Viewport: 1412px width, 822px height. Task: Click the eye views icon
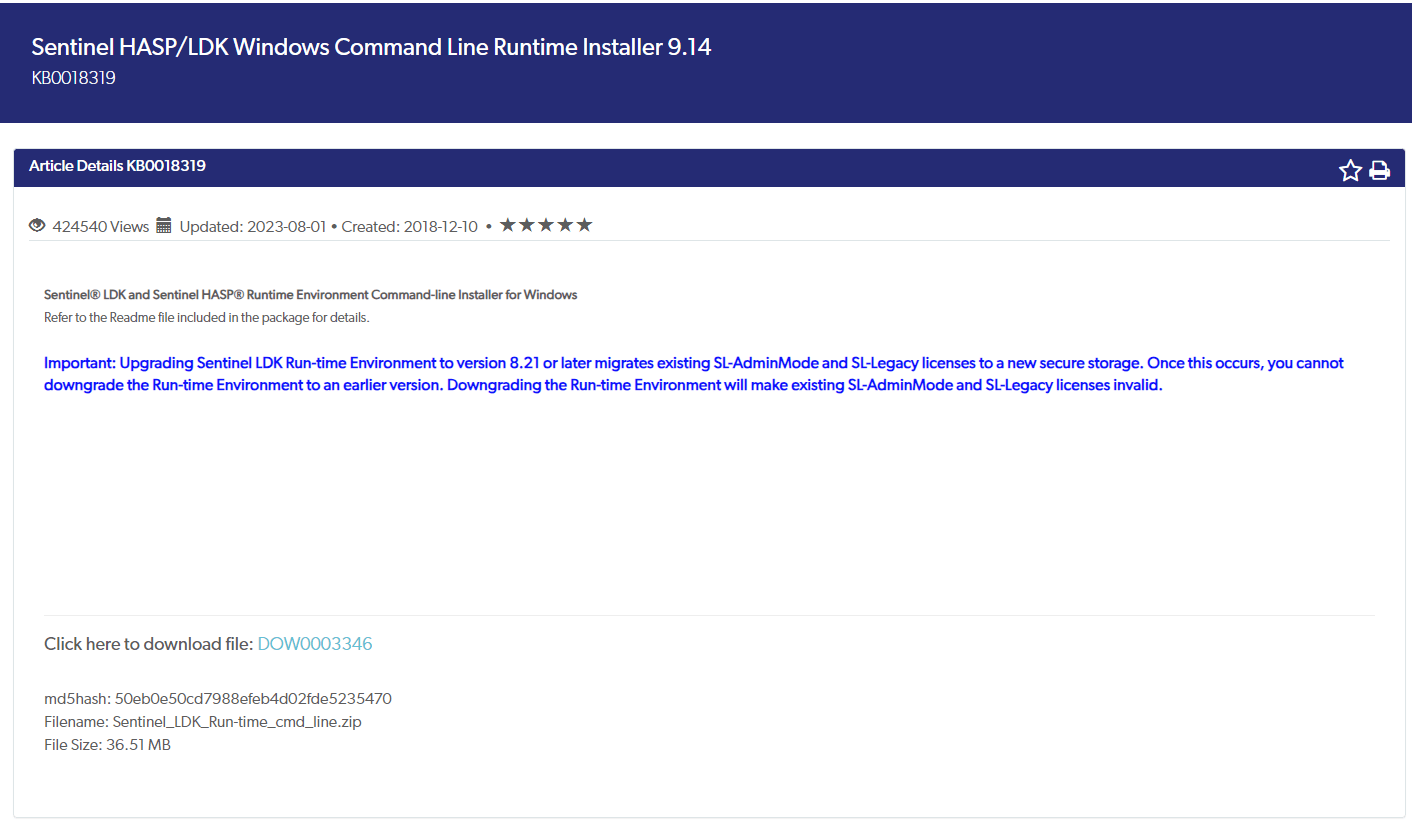pyautogui.click(x=38, y=226)
